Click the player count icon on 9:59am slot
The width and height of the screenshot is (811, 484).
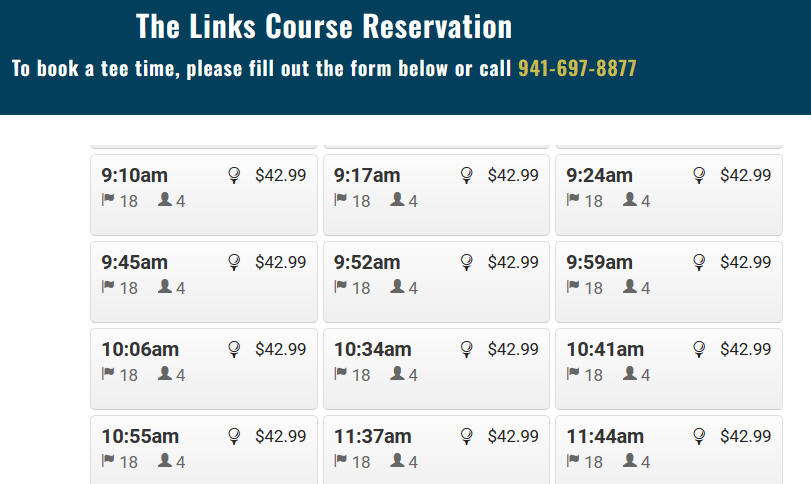(629, 286)
